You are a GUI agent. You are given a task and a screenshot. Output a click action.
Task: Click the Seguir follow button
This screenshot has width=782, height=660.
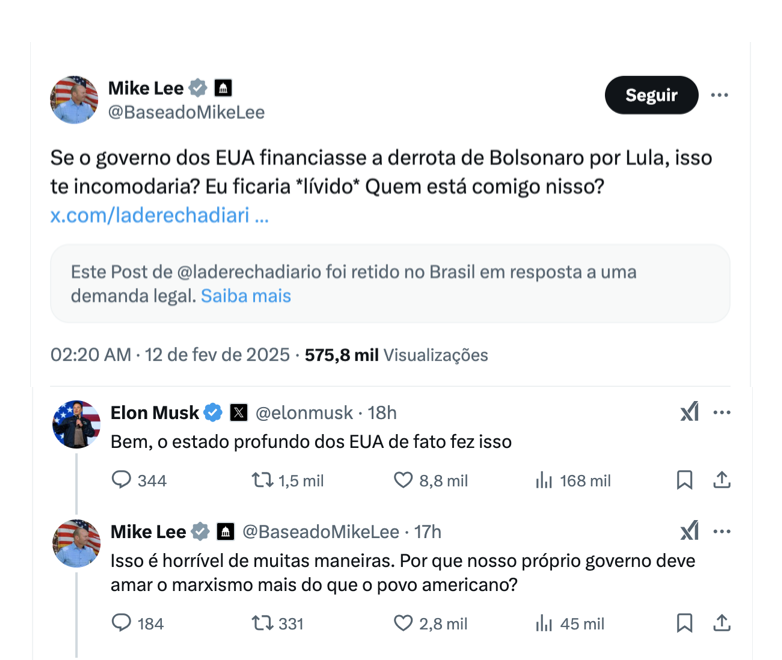[651, 96]
